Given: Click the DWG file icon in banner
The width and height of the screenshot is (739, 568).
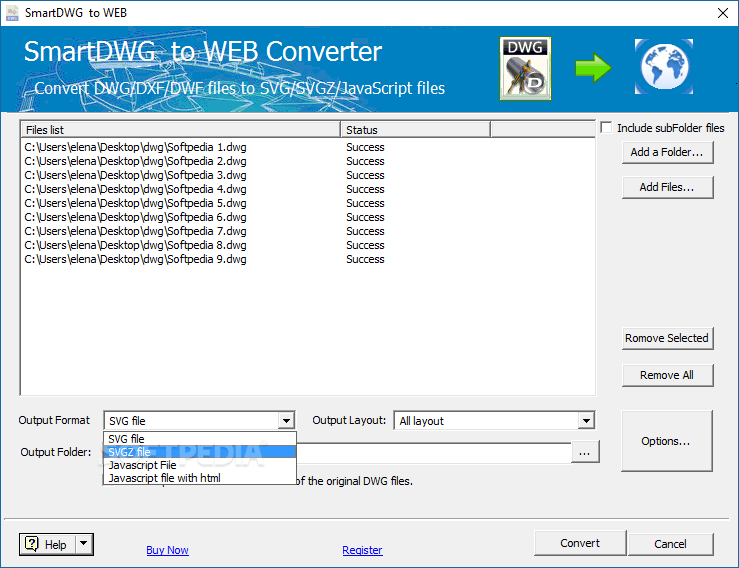Looking at the screenshot, I should (525, 68).
